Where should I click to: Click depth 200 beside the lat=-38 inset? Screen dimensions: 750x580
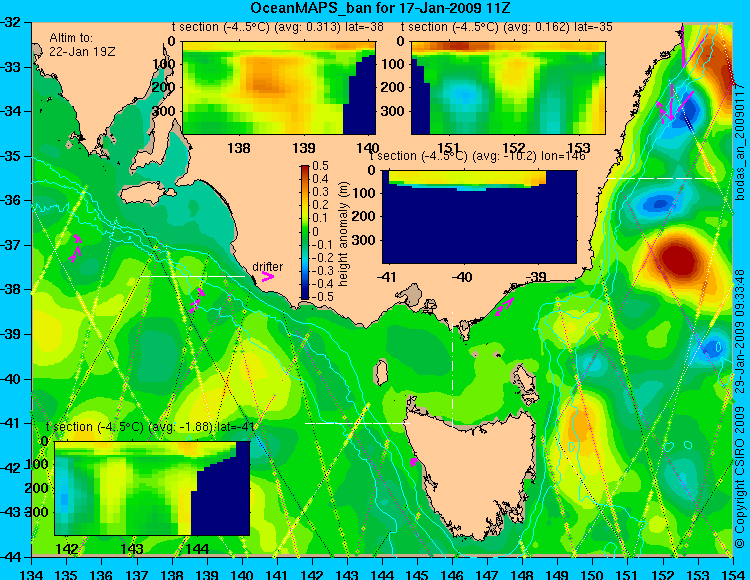click(x=166, y=88)
